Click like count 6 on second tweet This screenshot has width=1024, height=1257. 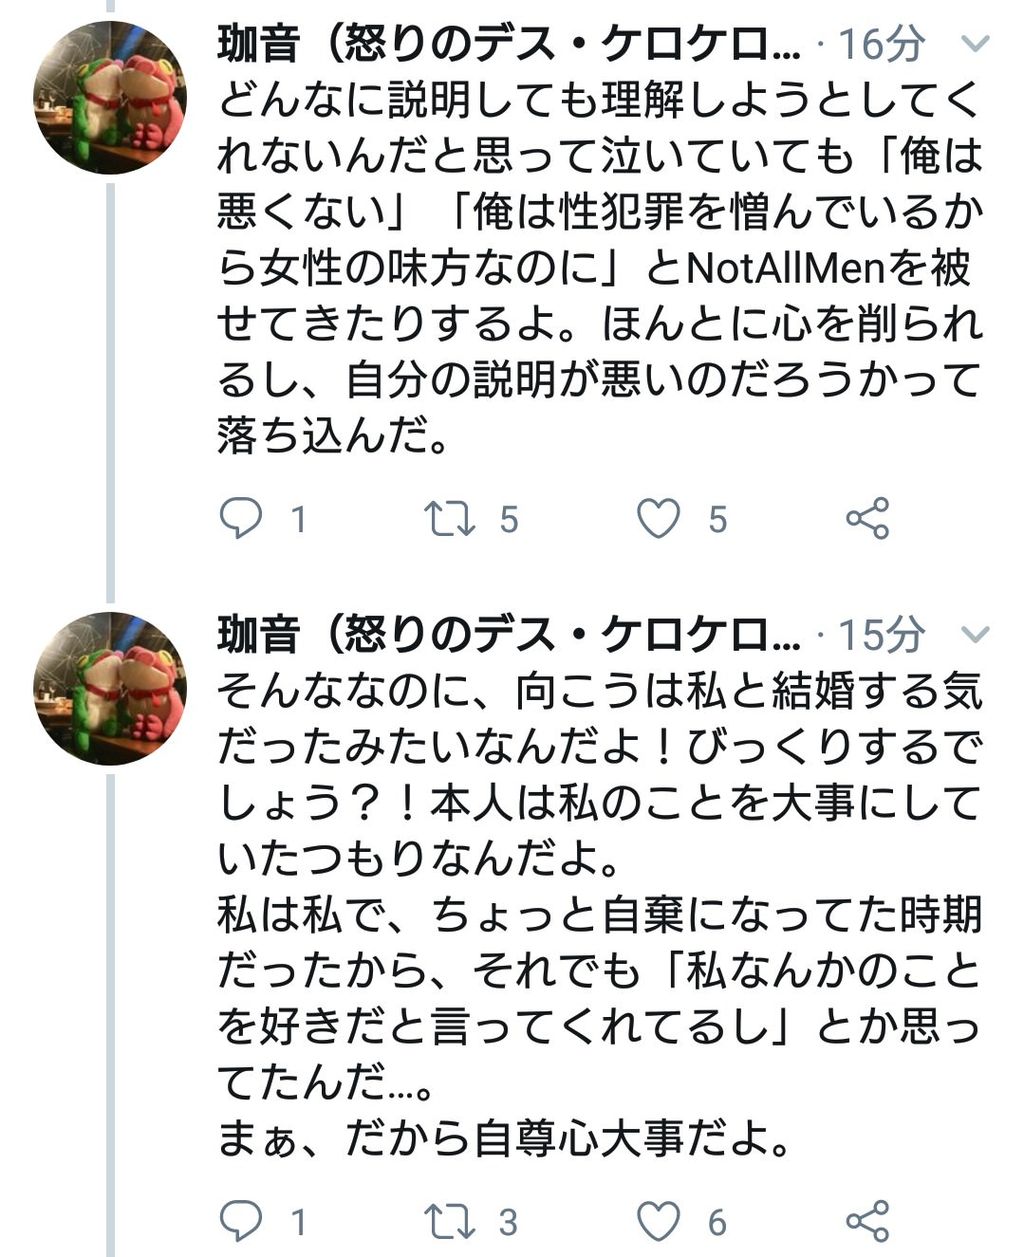[x=717, y=1221]
